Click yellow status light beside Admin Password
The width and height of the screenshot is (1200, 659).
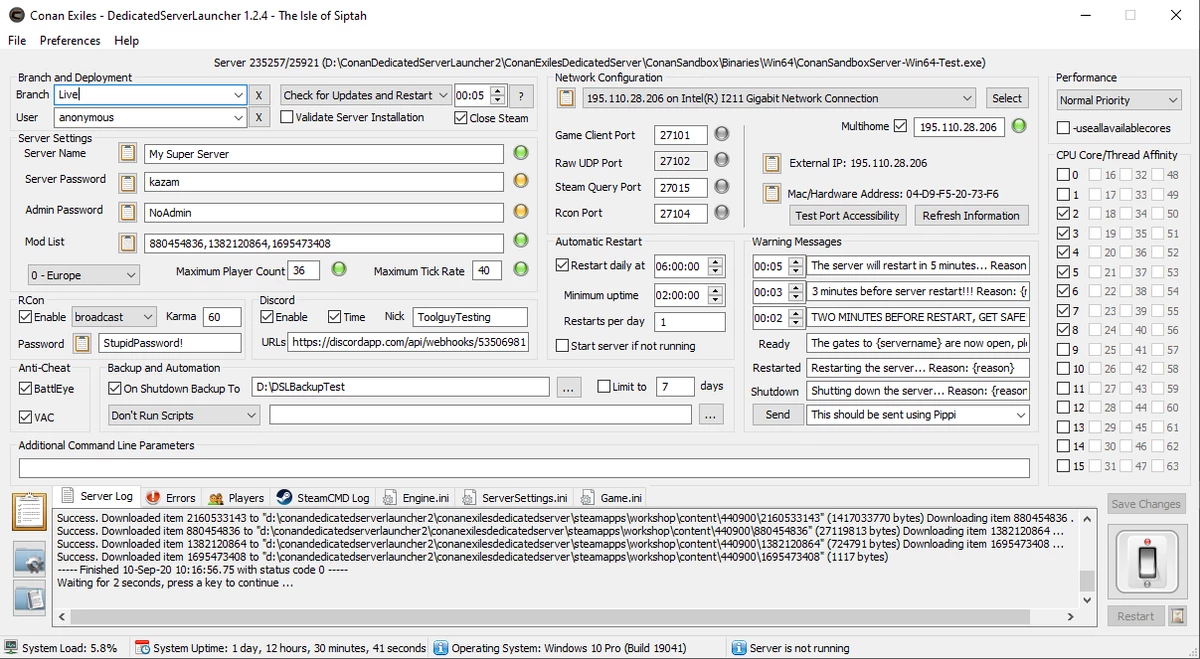point(520,212)
